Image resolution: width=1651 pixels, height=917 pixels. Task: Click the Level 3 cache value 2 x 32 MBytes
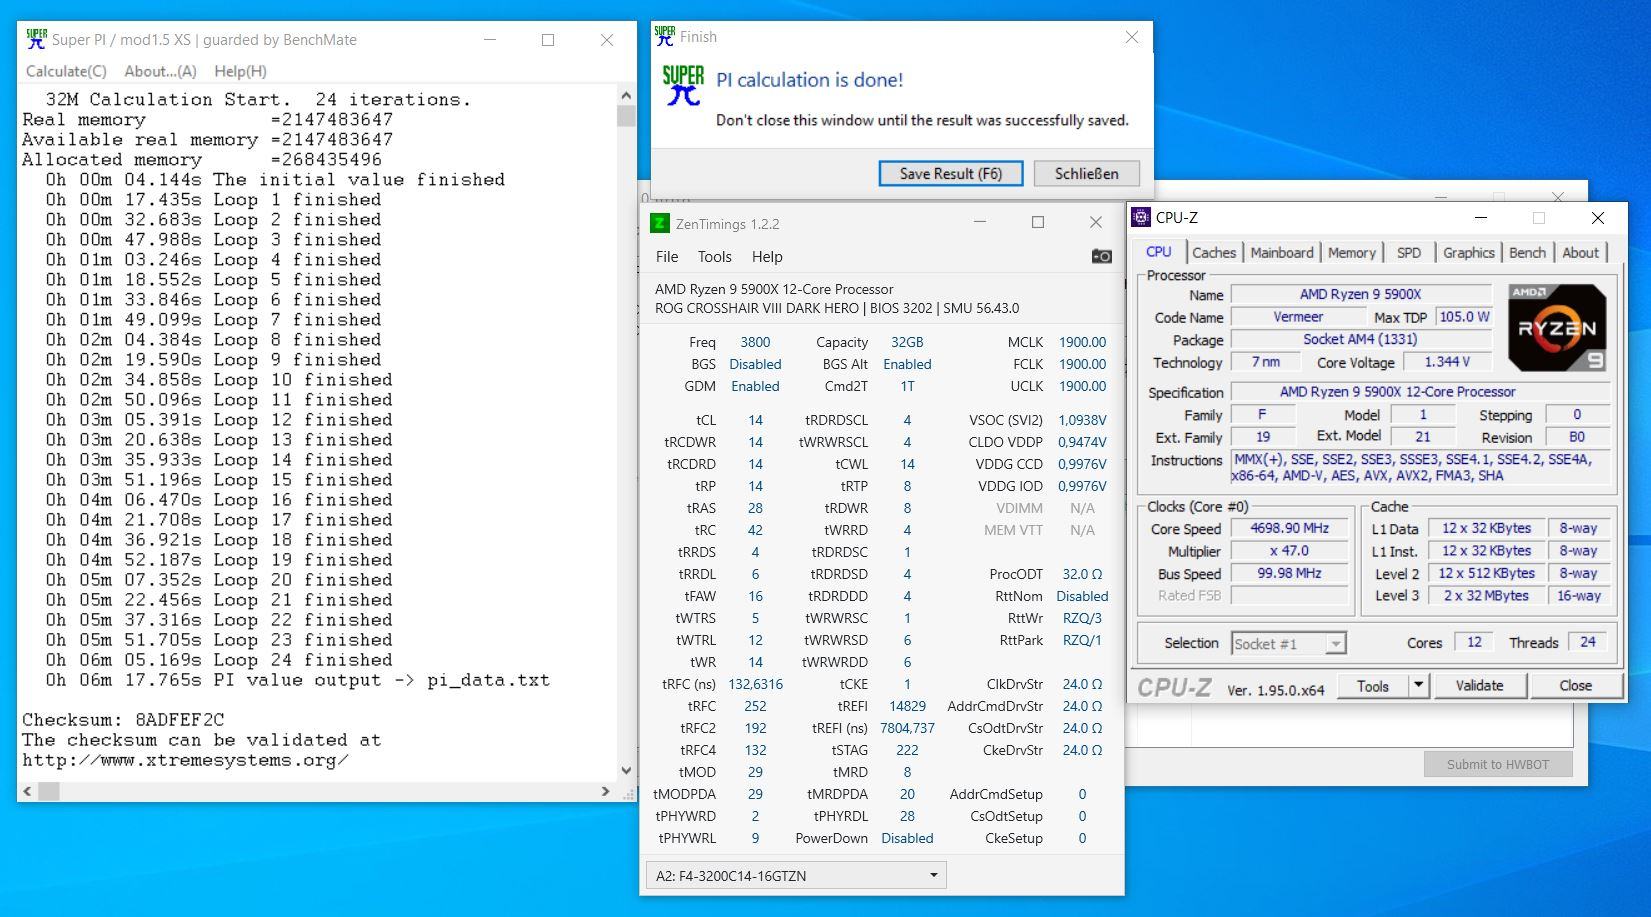(1487, 595)
